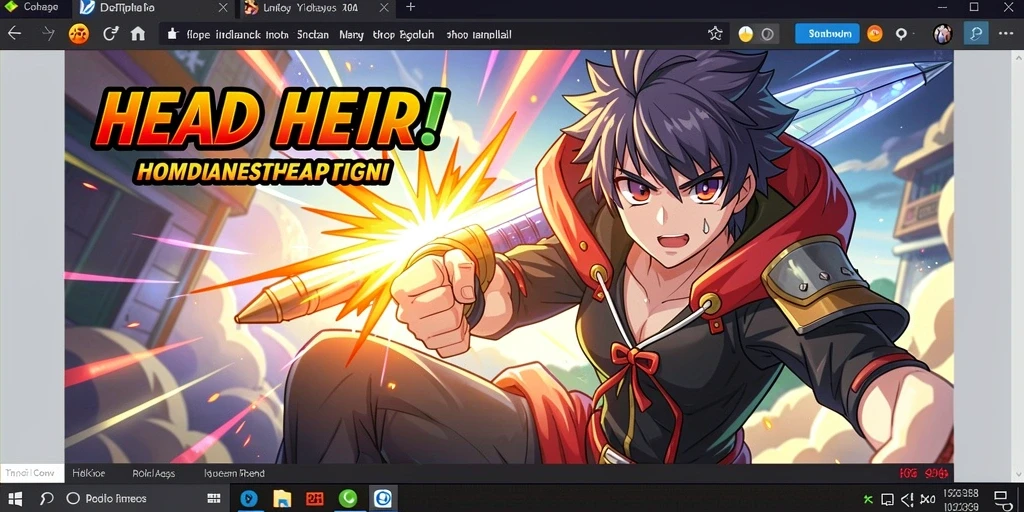This screenshot has height=512, width=1024.
Task: Select the Iqueem Fbend bottom tab
Action: tap(234, 473)
